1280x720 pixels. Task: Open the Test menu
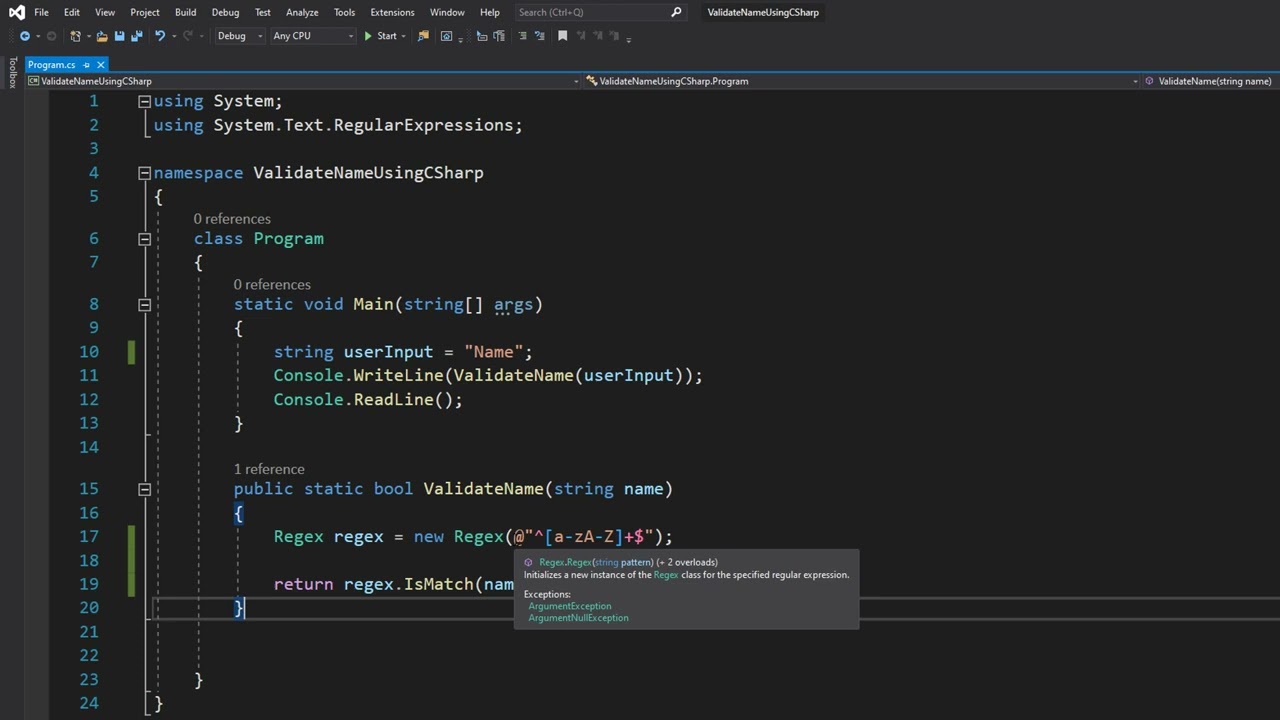point(262,12)
